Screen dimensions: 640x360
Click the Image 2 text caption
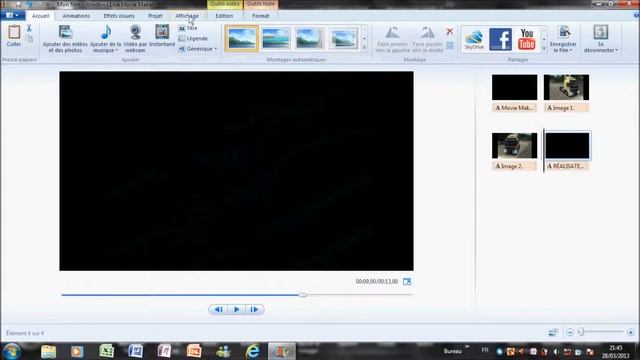(x=514, y=166)
